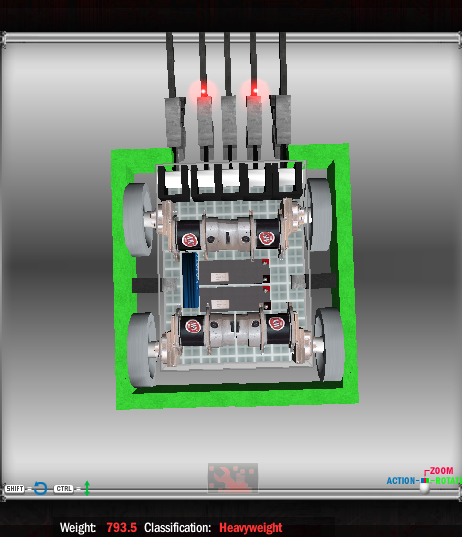Click the mouse controls icon
The image size is (462, 537).
[425, 485]
